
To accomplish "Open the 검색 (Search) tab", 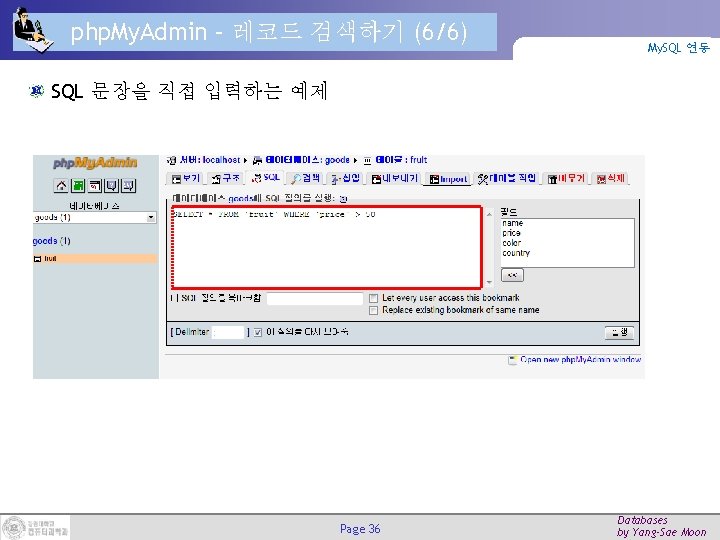I will 306,179.
